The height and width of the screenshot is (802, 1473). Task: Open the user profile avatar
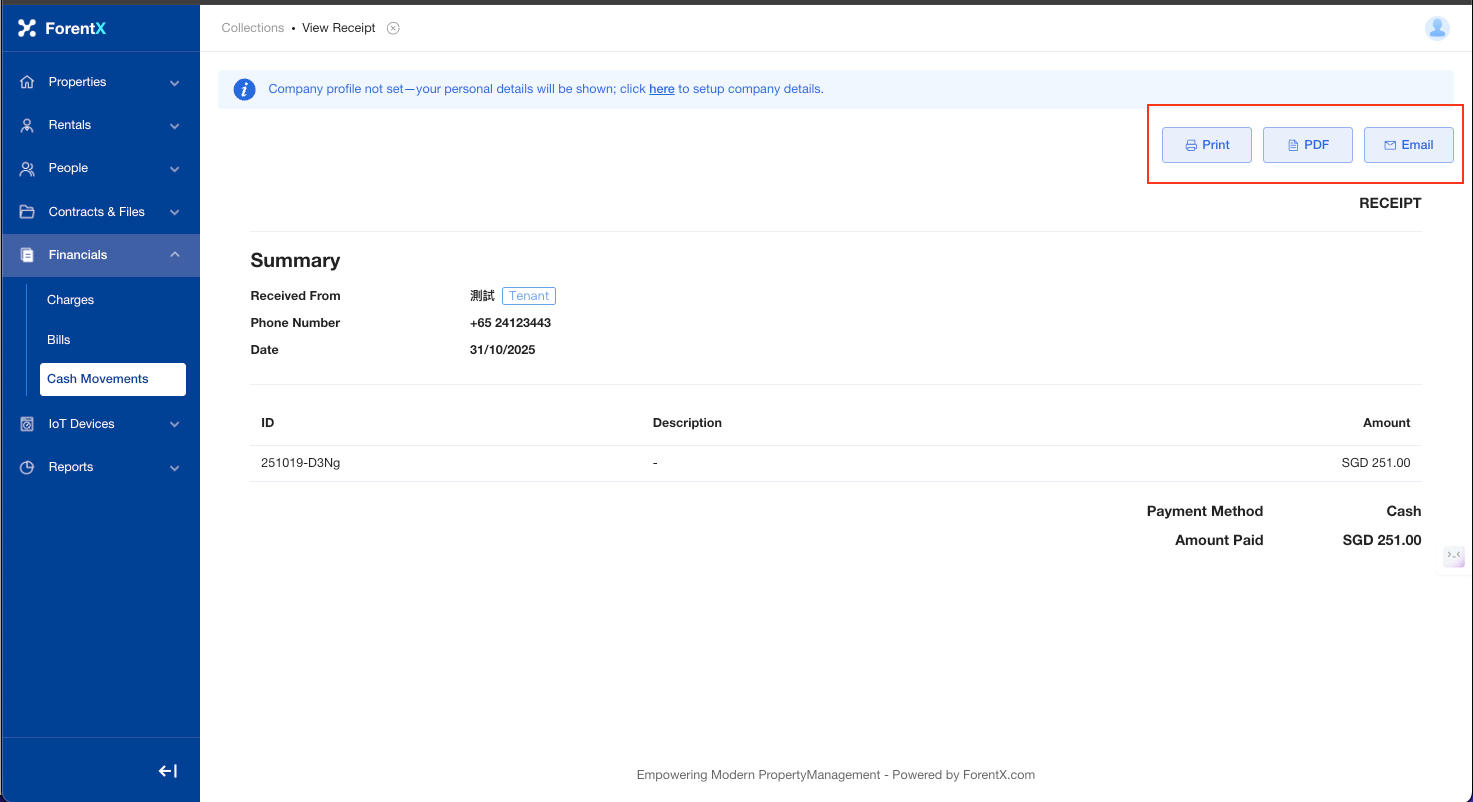point(1437,28)
